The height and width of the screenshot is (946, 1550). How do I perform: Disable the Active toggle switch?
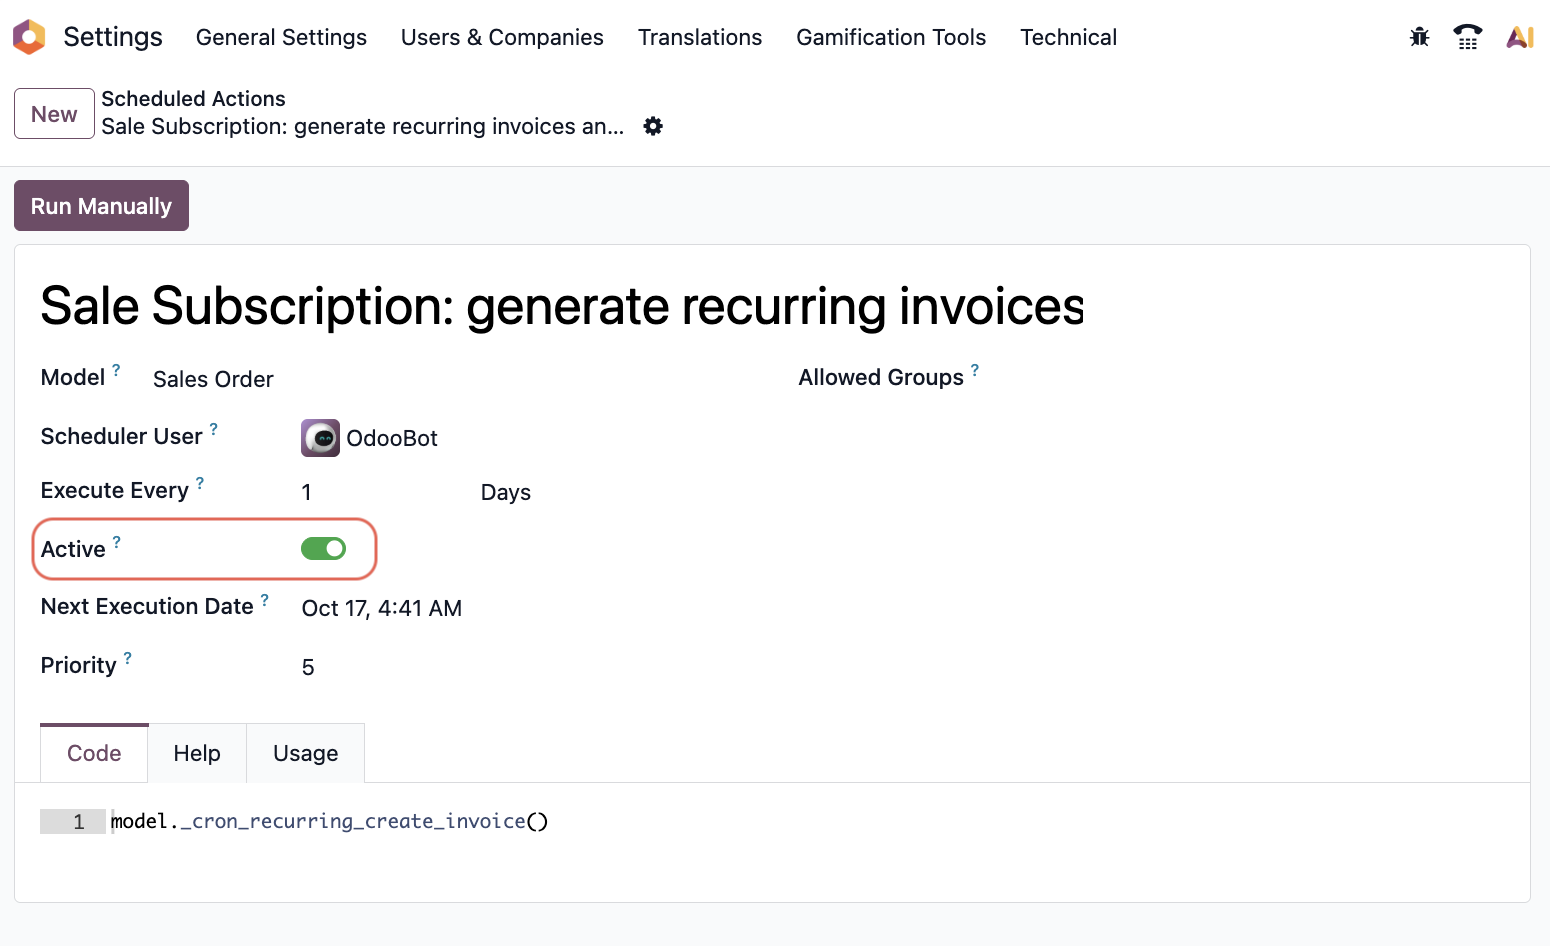pyautogui.click(x=323, y=549)
